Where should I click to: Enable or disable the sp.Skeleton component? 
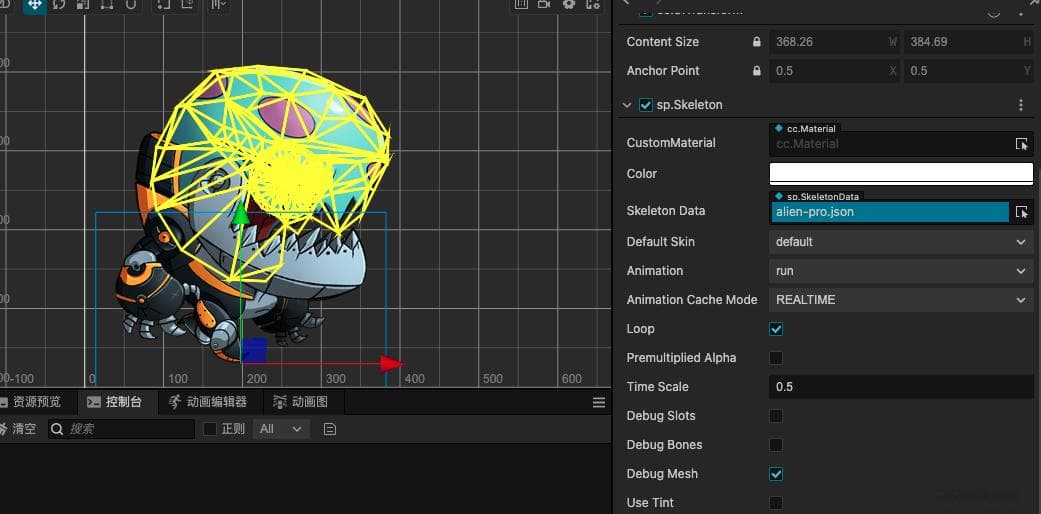click(645, 105)
